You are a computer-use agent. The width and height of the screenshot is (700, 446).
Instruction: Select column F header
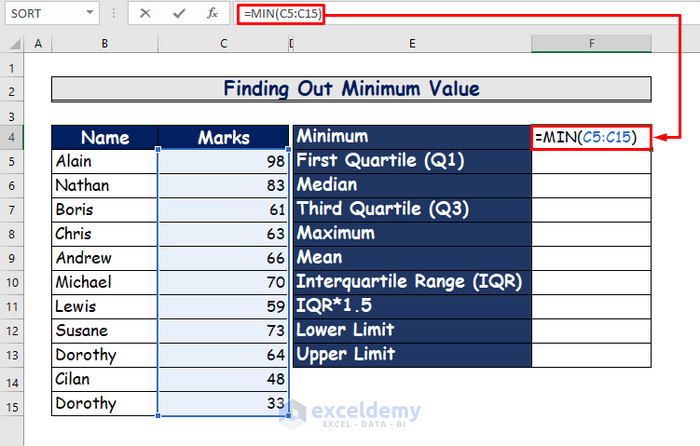(591, 44)
